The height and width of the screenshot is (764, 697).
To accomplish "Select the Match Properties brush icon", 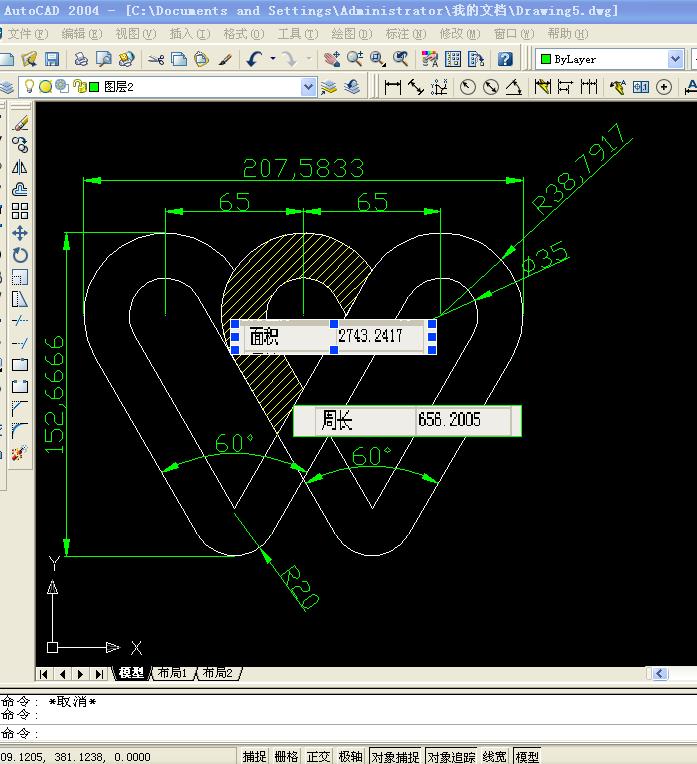I will pyautogui.click(x=225, y=59).
